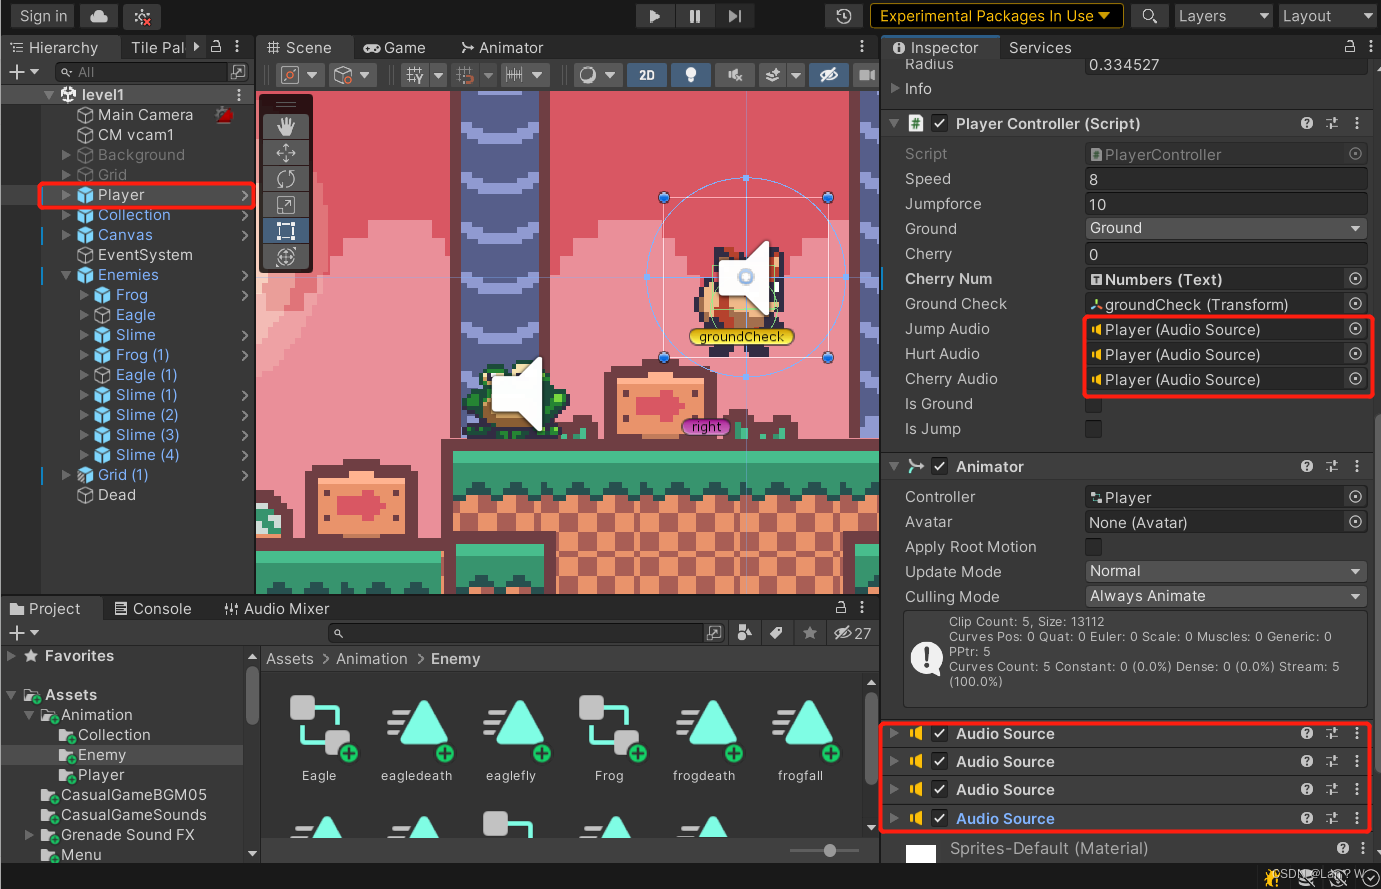Select the frogdeath animation asset
1381x889 pixels.
point(705,740)
